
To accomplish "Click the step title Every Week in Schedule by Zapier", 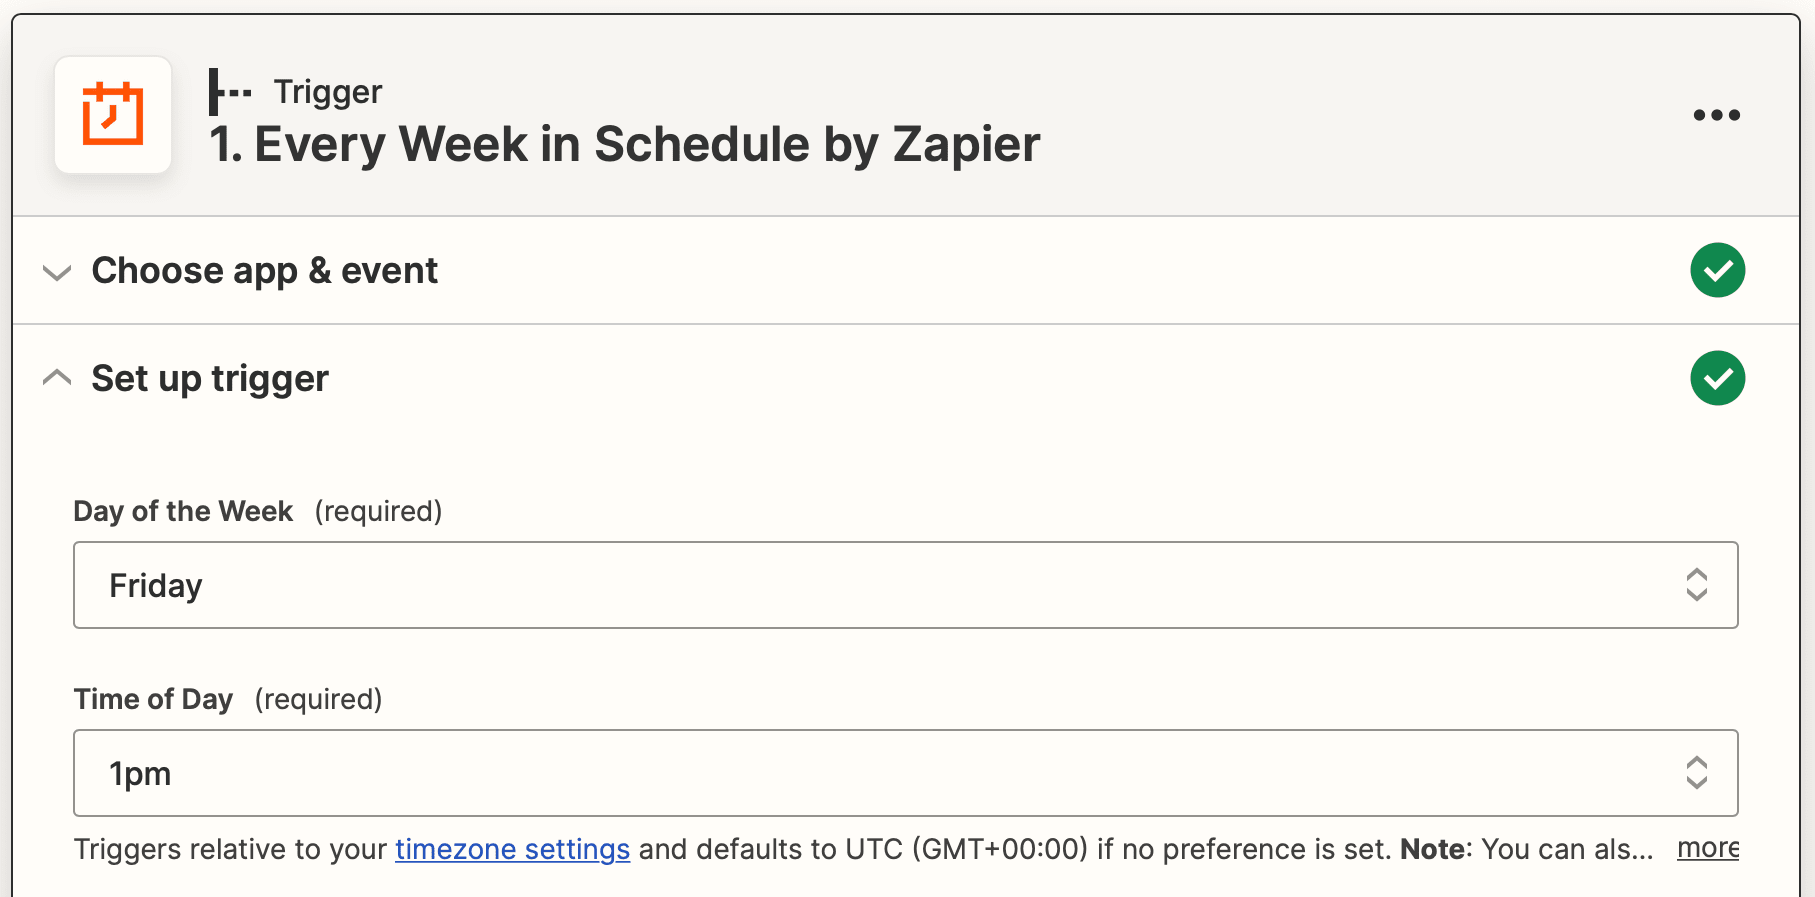I will [x=624, y=143].
